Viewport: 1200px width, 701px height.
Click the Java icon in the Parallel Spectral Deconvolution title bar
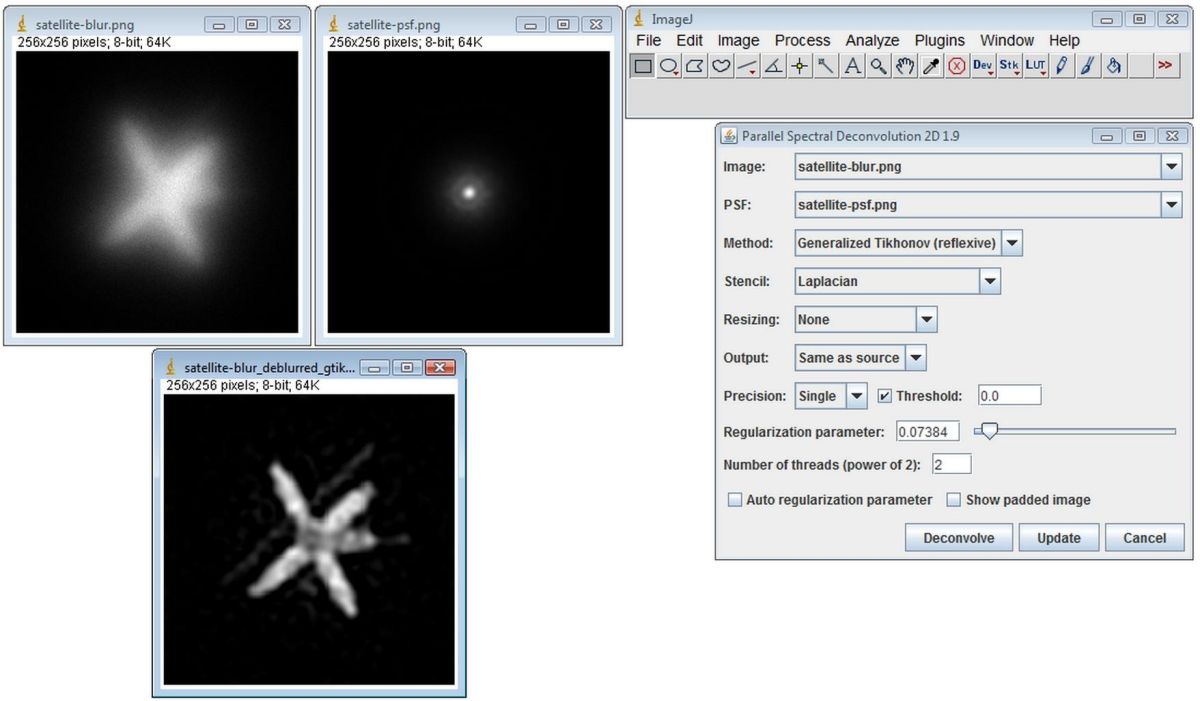[728, 136]
